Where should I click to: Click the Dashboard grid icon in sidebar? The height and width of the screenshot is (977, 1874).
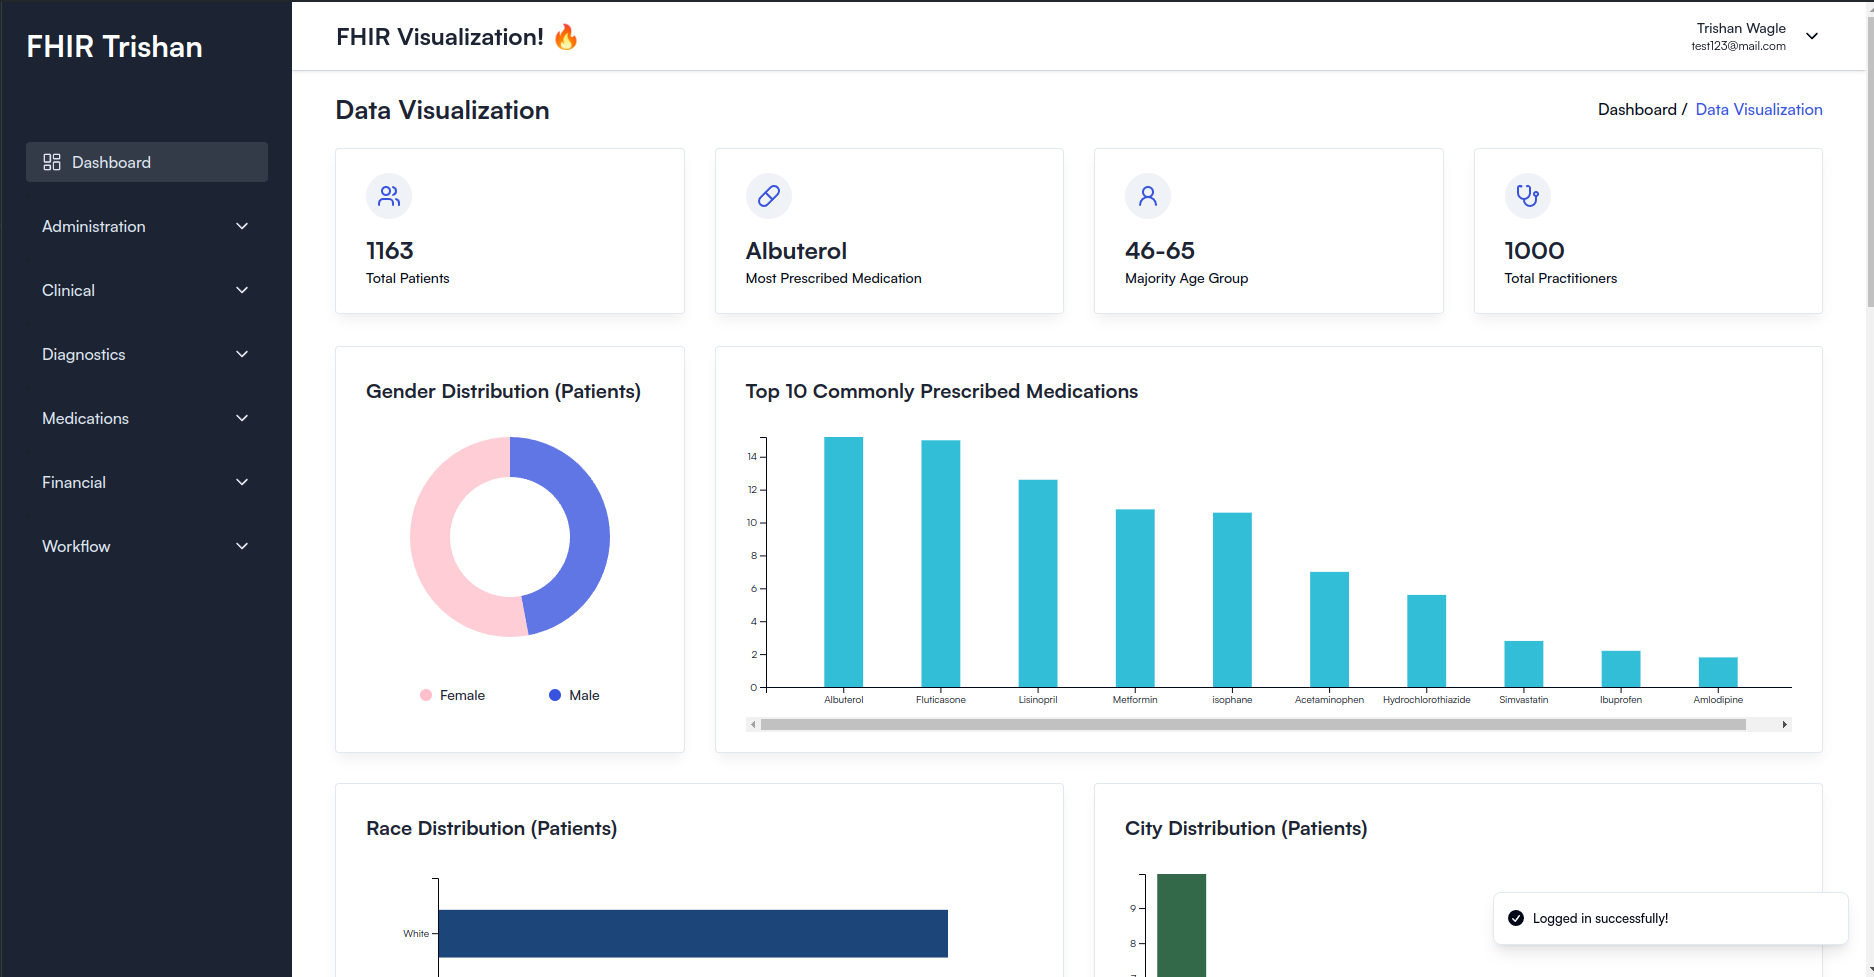(x=52, y=162)
